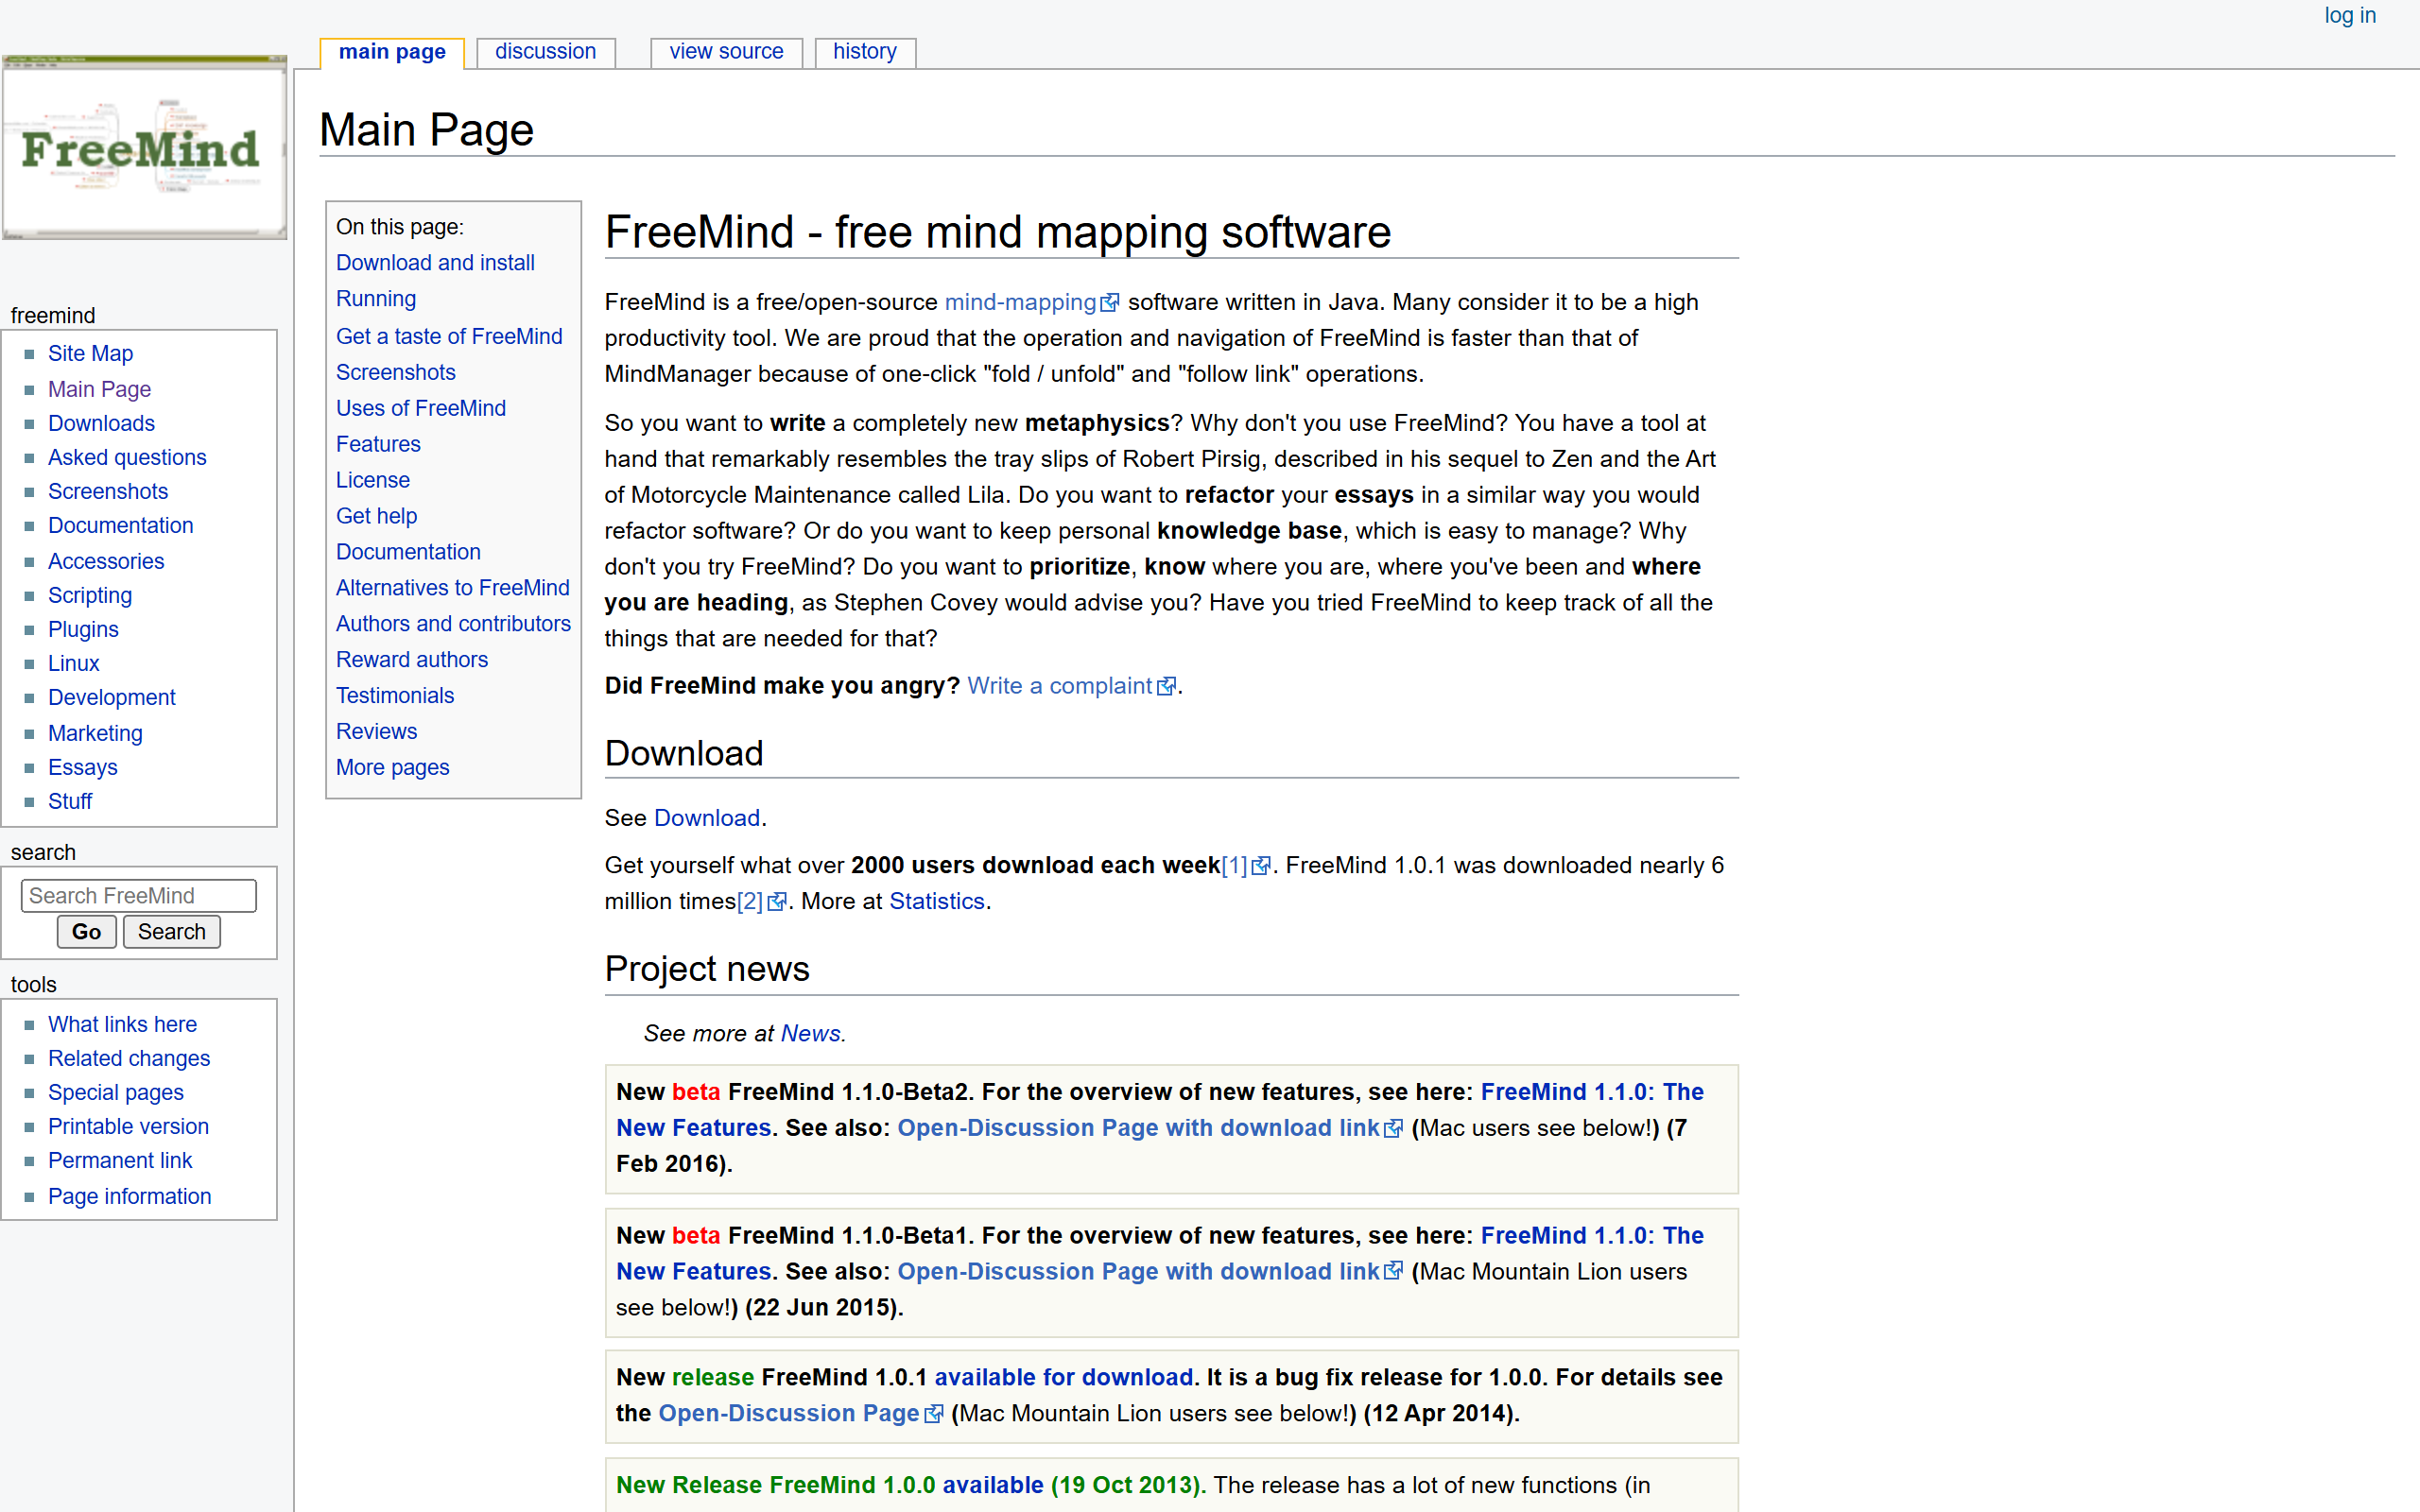
Task: Open the Statistics link
Action: coord(937,901)
